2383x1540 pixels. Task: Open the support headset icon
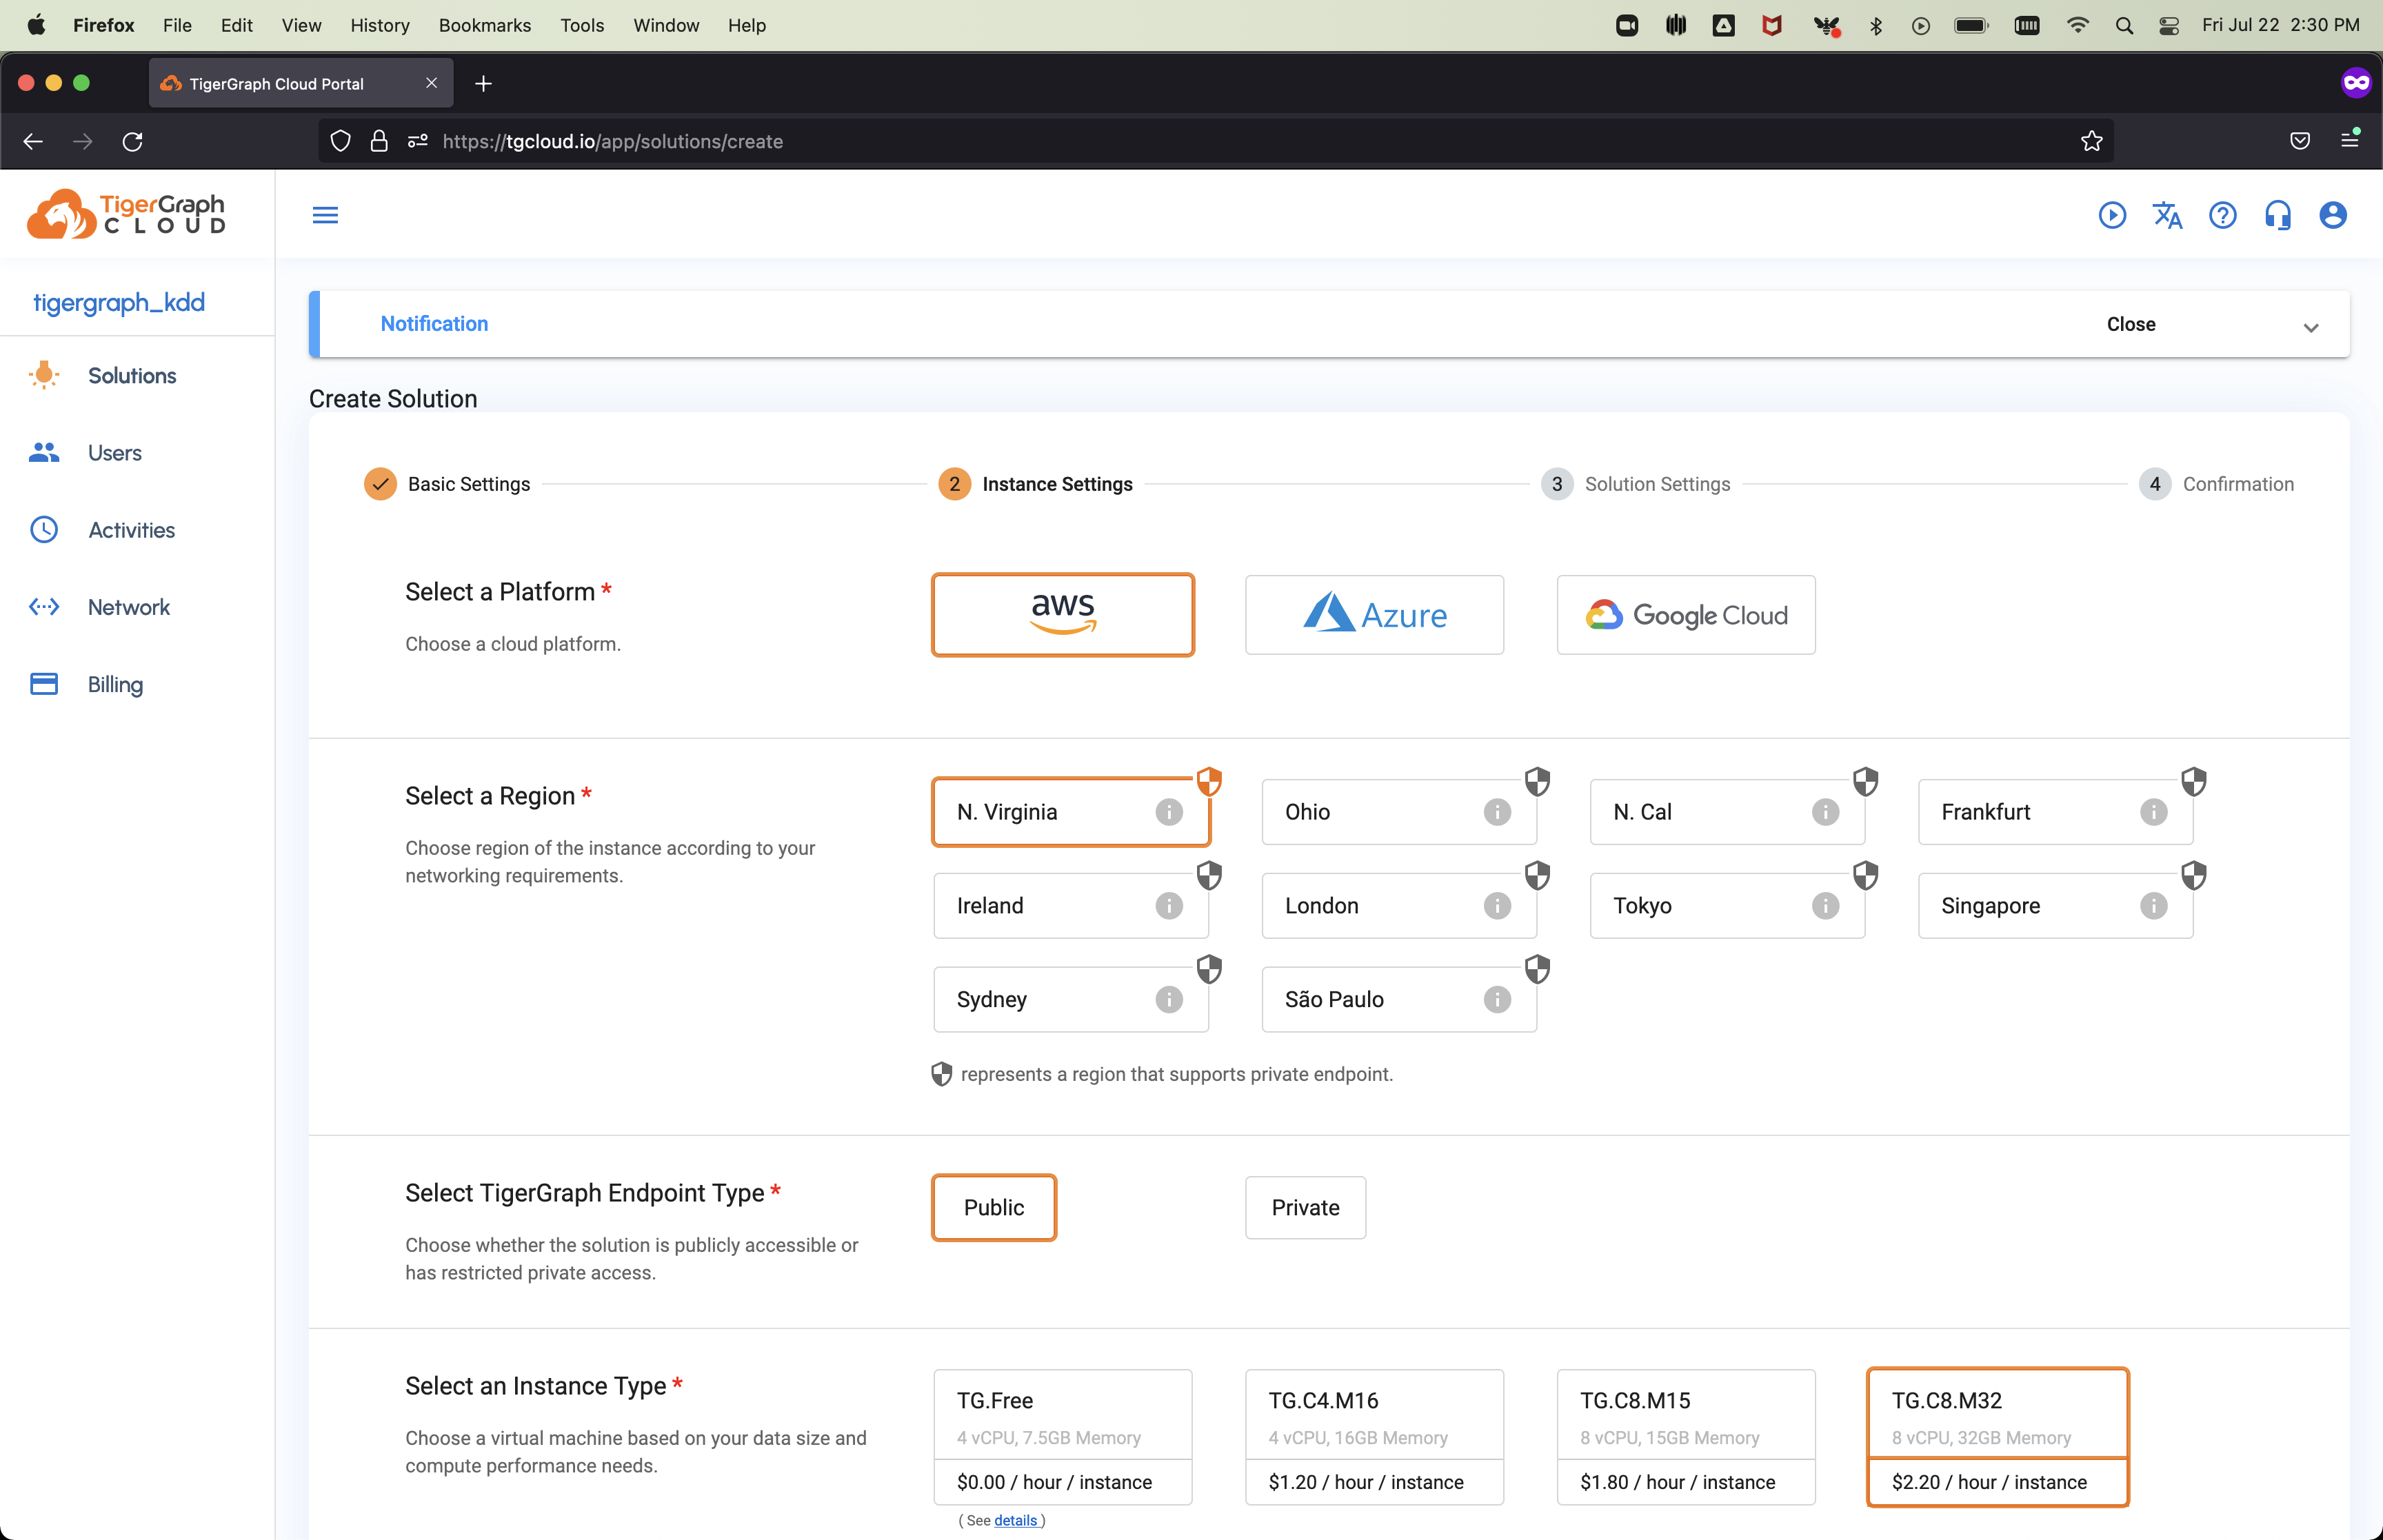[x=2277, y=215]
